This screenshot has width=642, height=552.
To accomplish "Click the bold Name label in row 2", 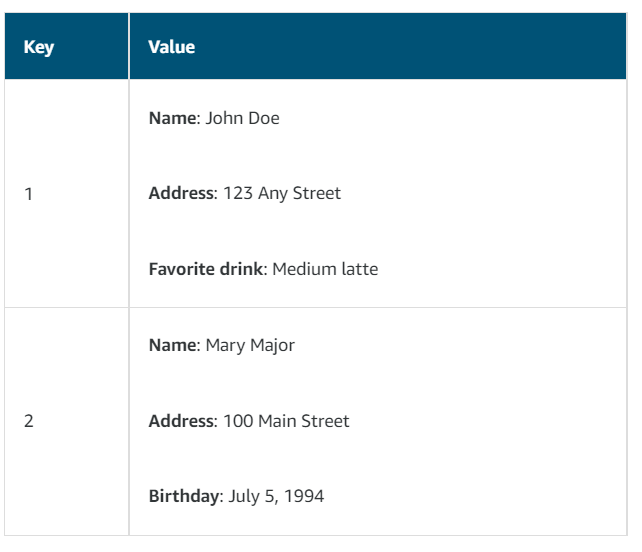I will pyautogui.click(x=172, y=345).
